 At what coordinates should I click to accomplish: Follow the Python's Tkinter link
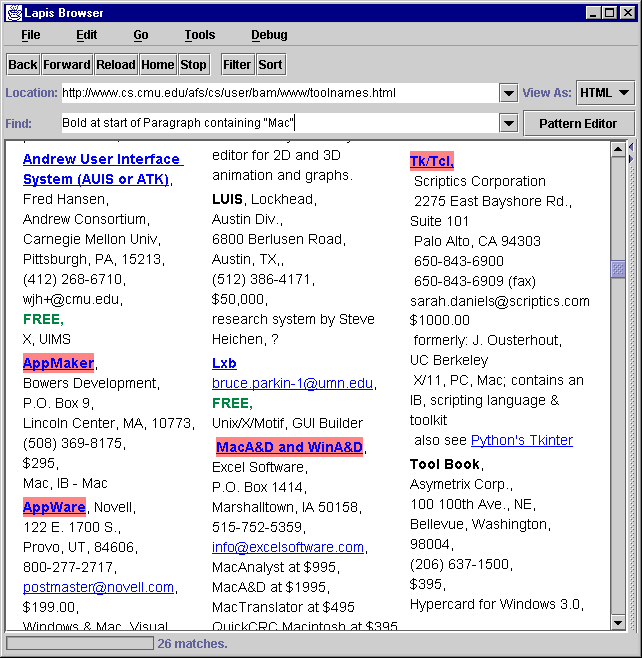[521, 440]
